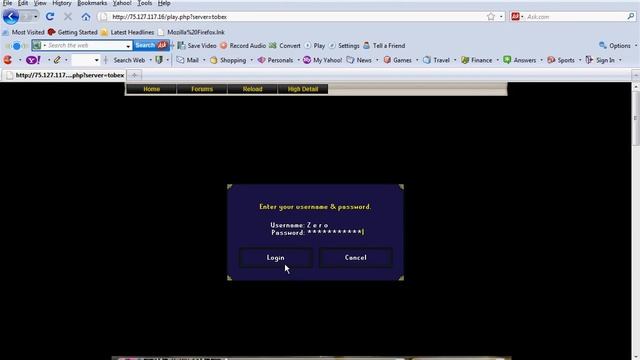The width and height of the screenshot is (640, 360).
Task: Open Yahoo Shopping icon
Action: click(213, 60)
